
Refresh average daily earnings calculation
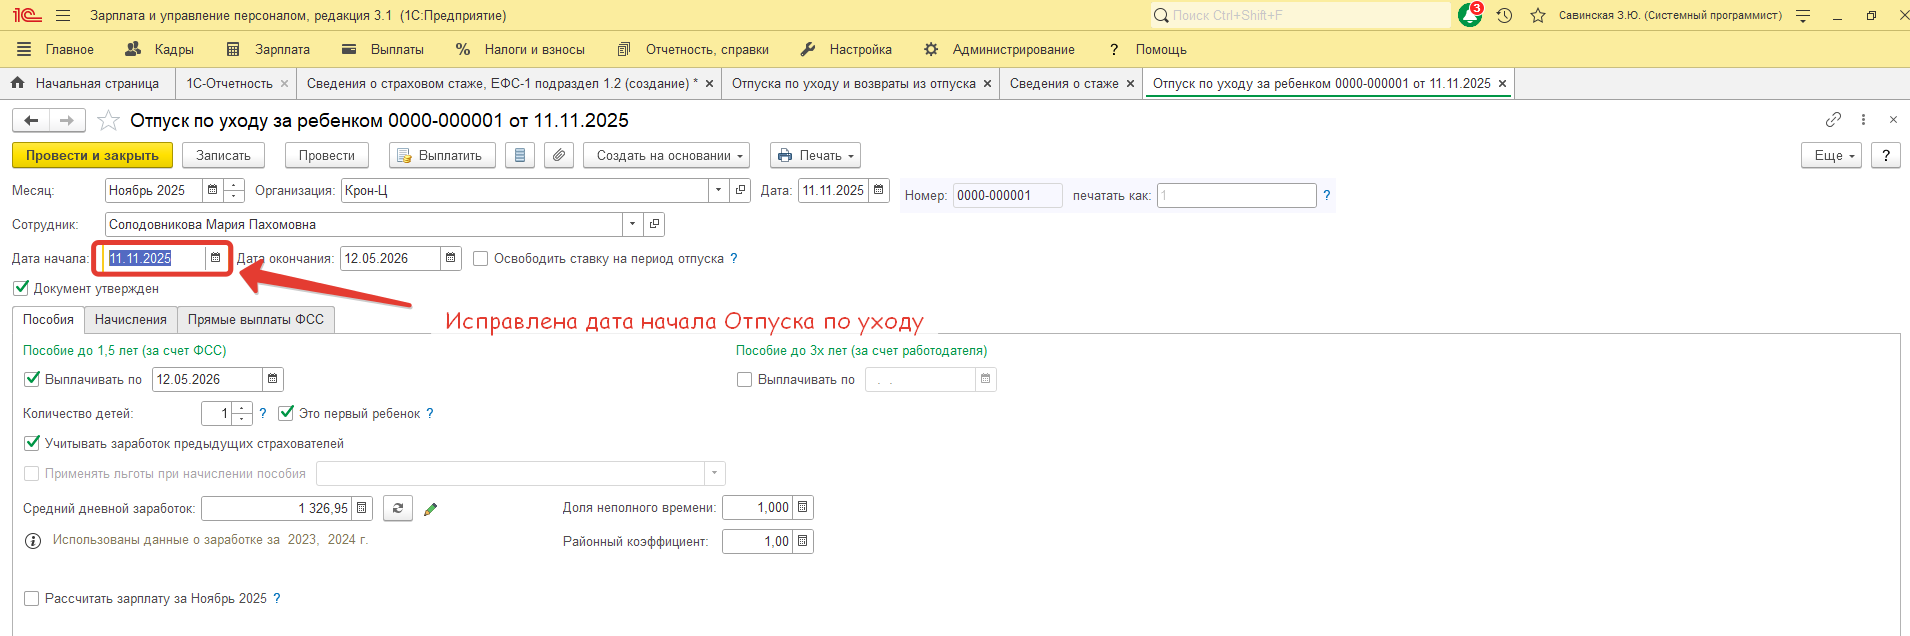pos(398,508)
